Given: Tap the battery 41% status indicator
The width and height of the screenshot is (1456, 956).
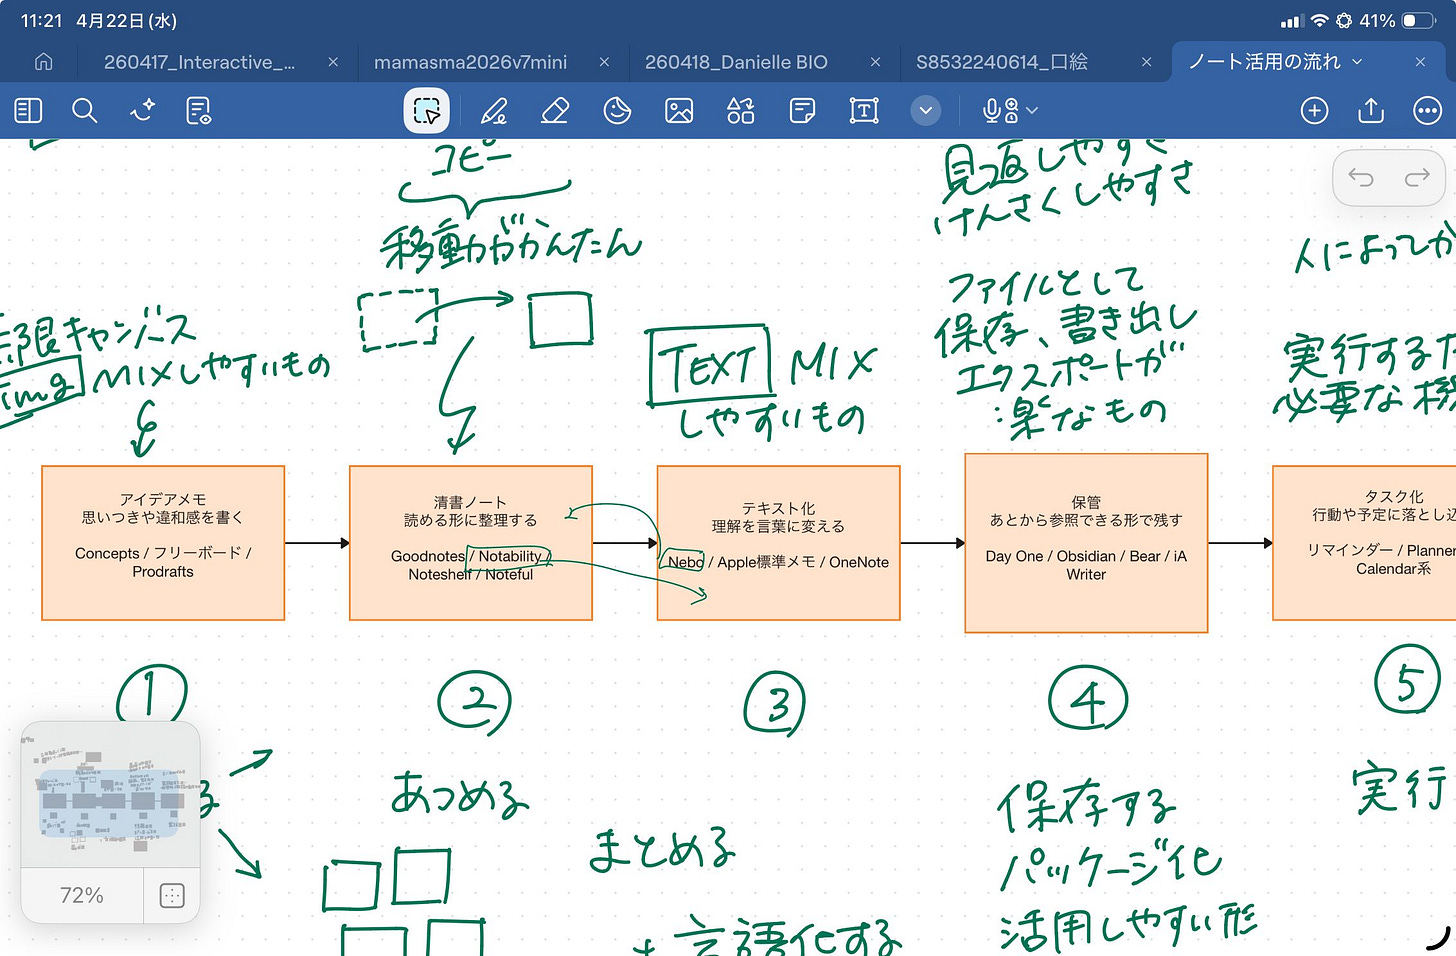Looking at the screenshot, I should click(1397, 21).
